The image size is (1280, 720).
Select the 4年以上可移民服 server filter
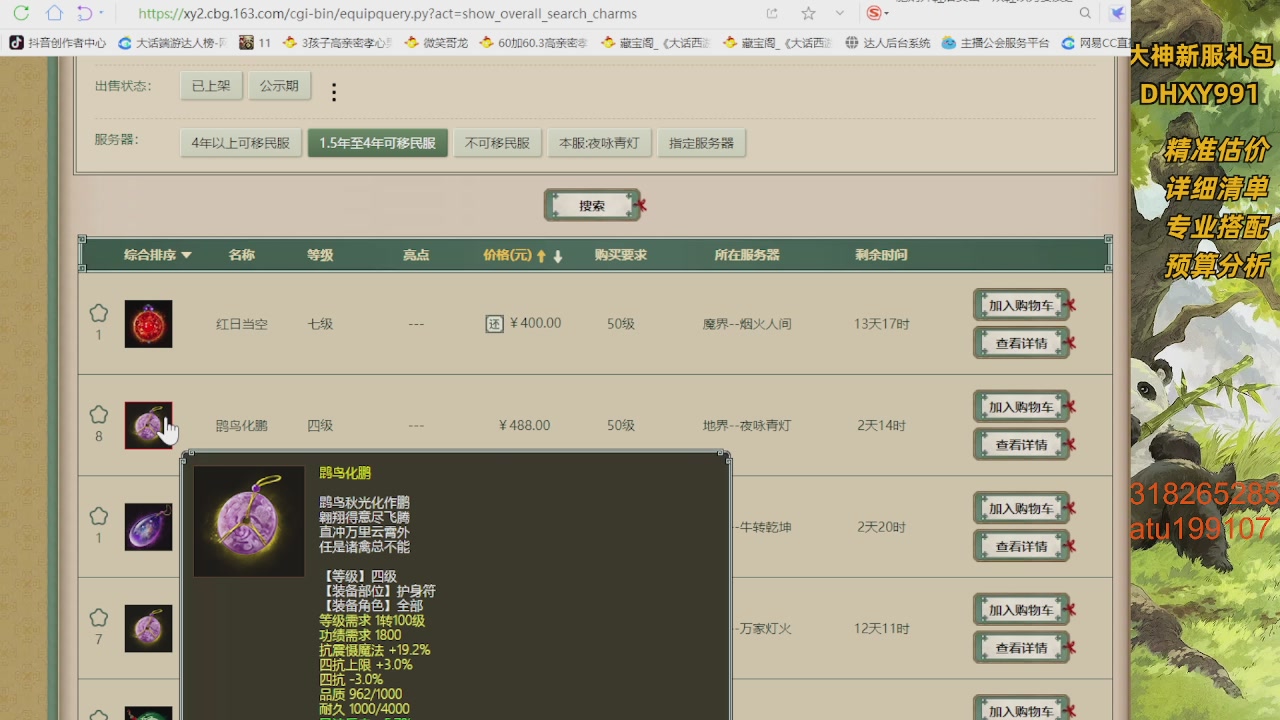[x=241, y=143]
